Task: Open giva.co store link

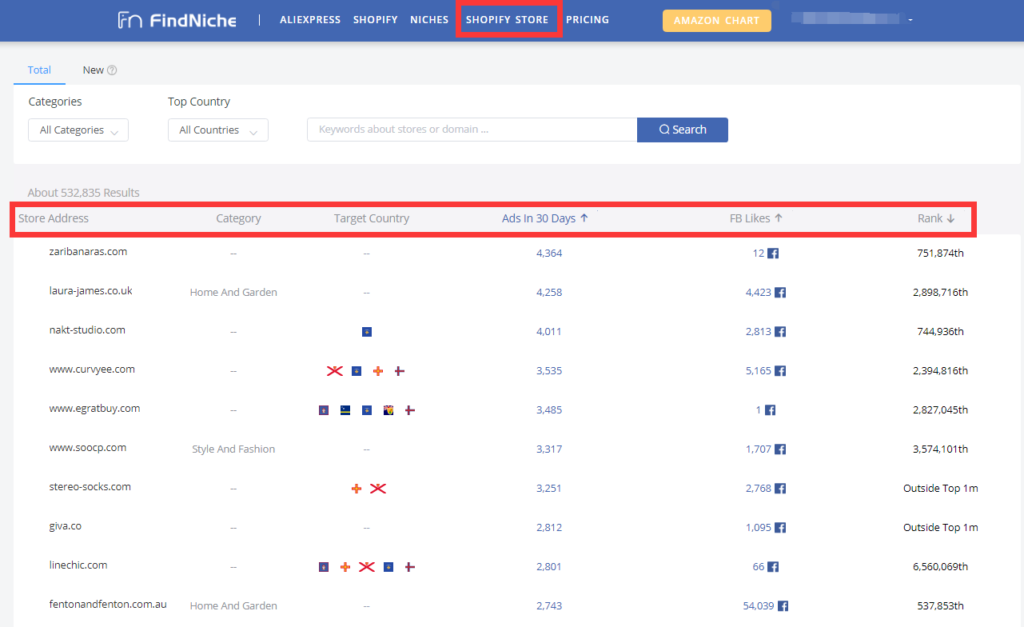Action: pos(65,526)
